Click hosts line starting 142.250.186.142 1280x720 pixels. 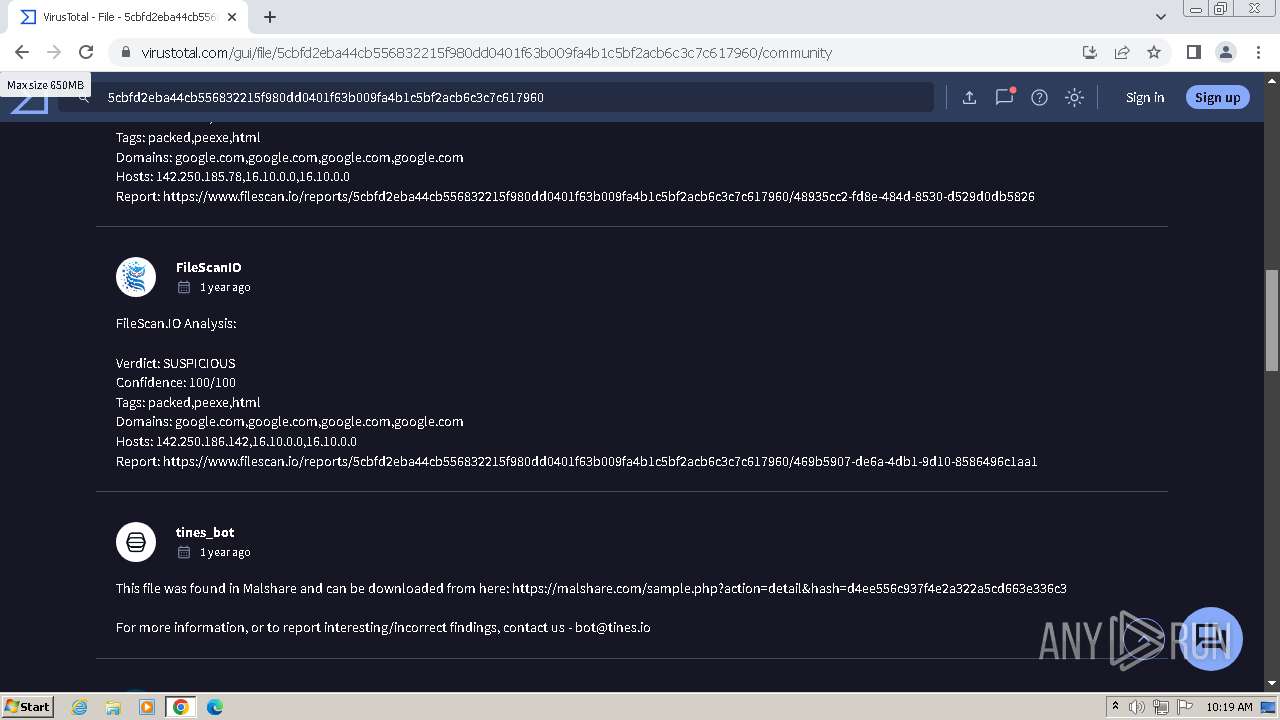click(236, 441)
